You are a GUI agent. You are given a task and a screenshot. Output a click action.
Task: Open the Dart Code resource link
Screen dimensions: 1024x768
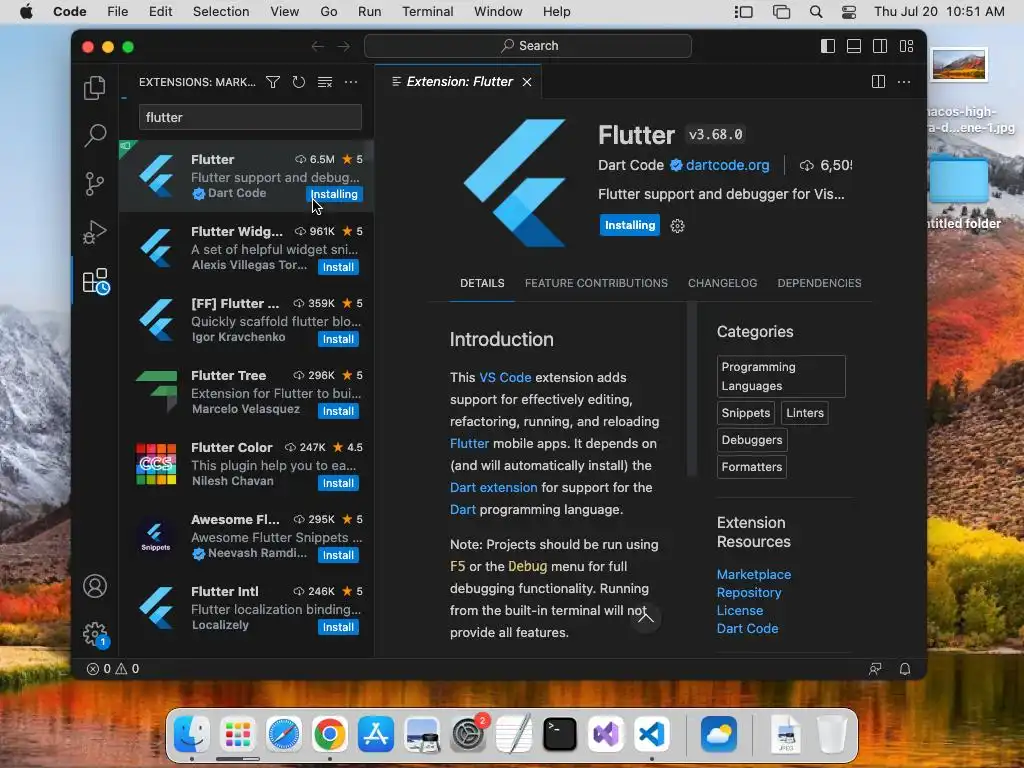point(748,628)
